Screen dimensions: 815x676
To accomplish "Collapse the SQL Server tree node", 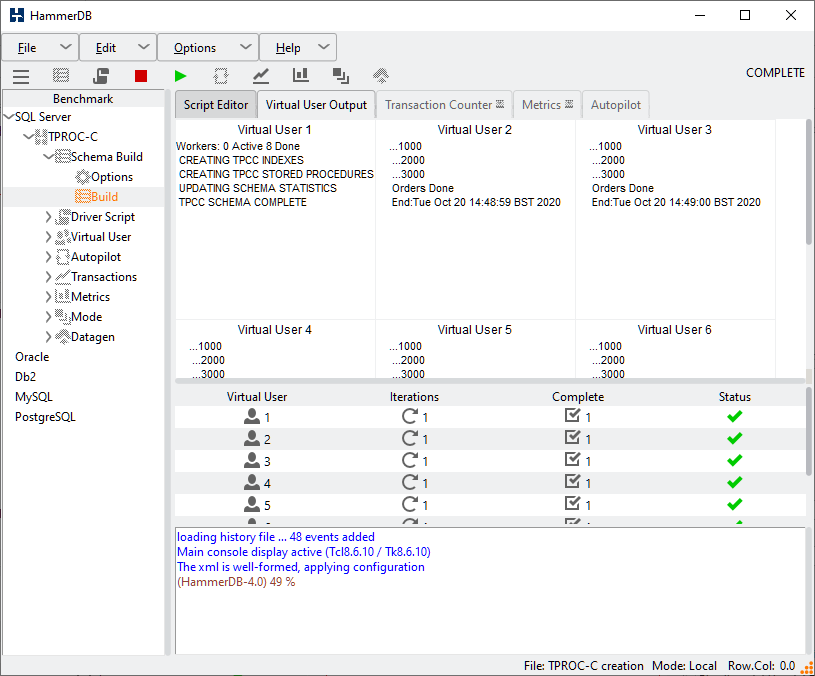I will [9, 117].
